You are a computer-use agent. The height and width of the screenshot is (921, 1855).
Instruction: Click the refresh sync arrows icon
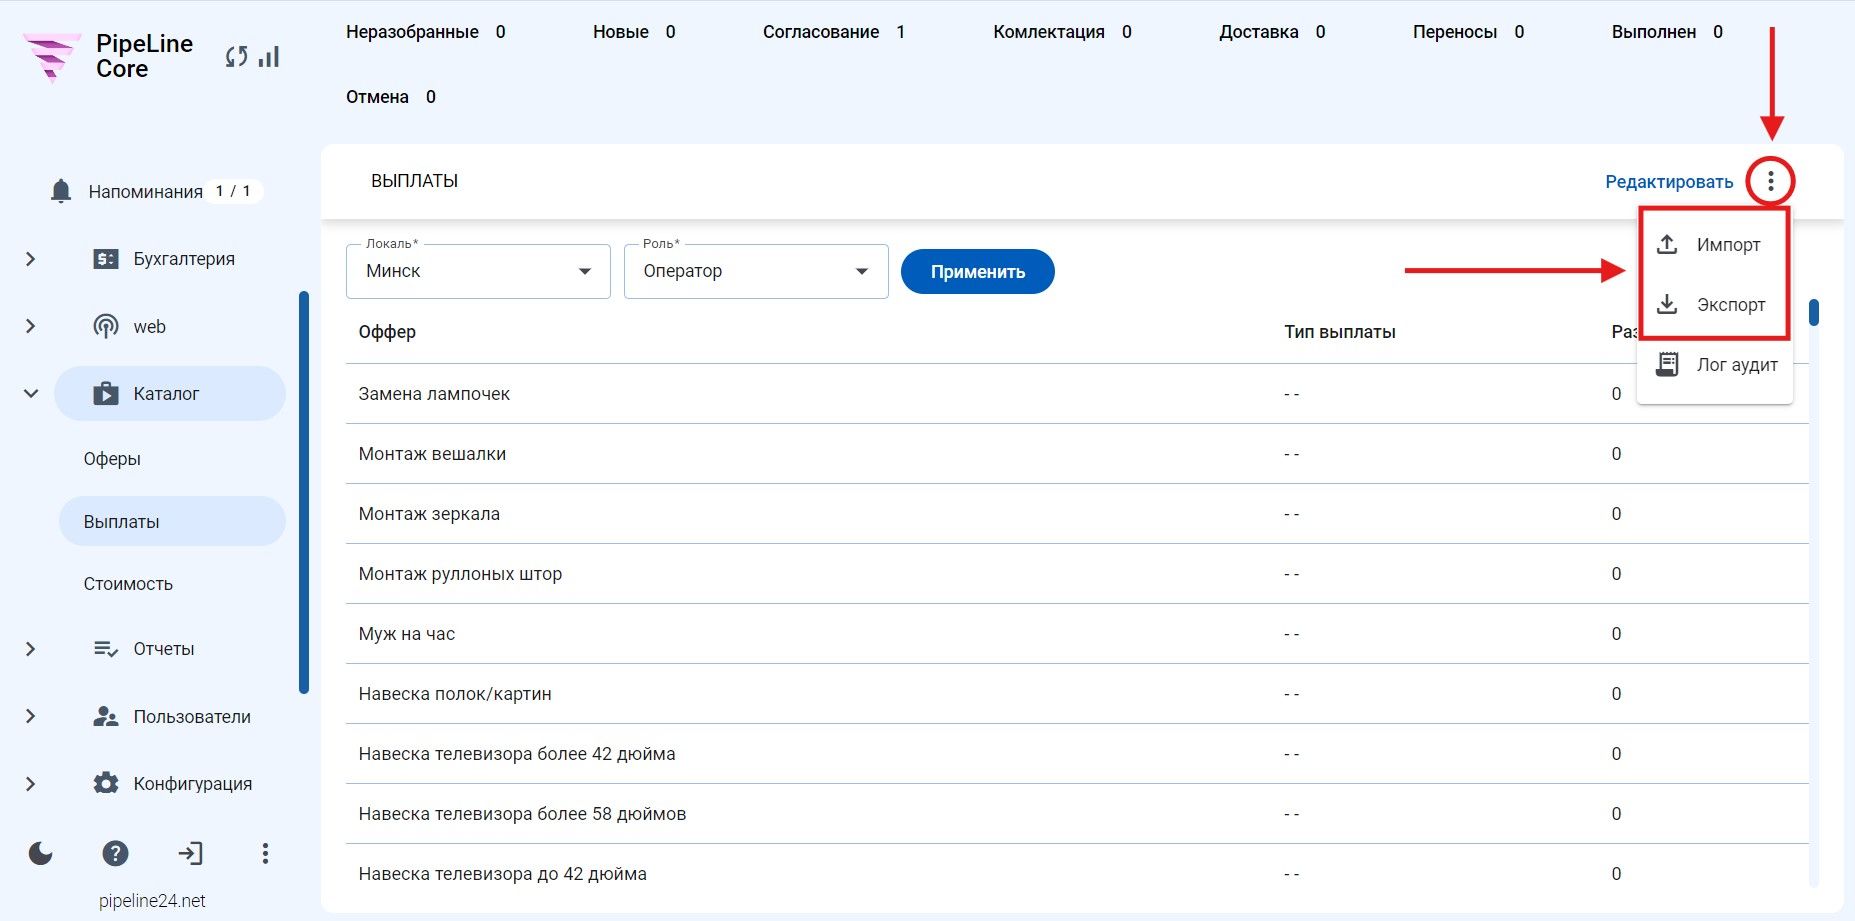(x=236, y=57)
